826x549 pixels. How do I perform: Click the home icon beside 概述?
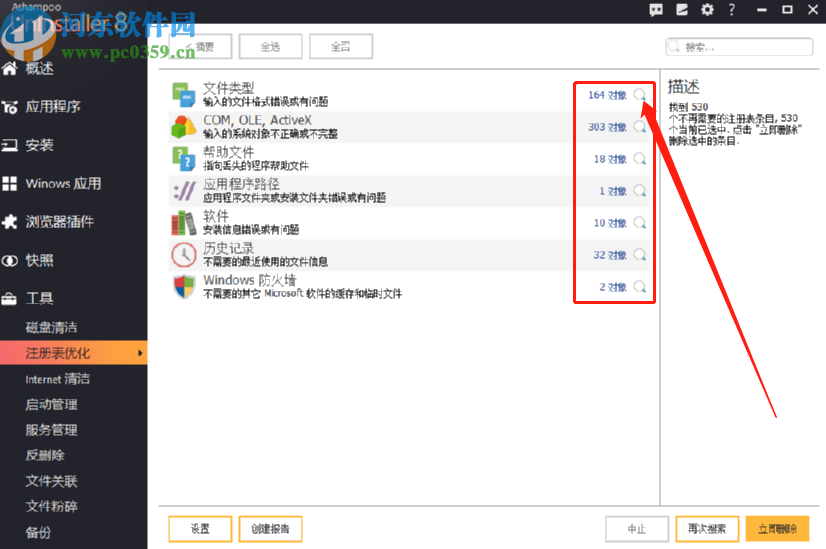click(x=9, y=68)
